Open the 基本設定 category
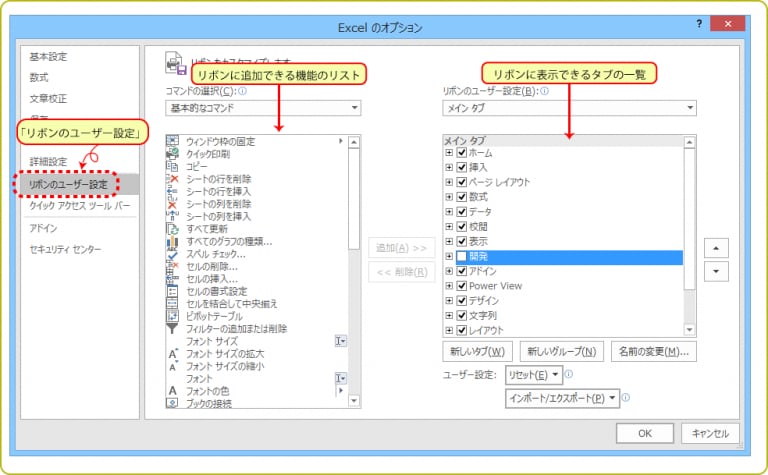 pyautogui.click(x=48, y=56)
